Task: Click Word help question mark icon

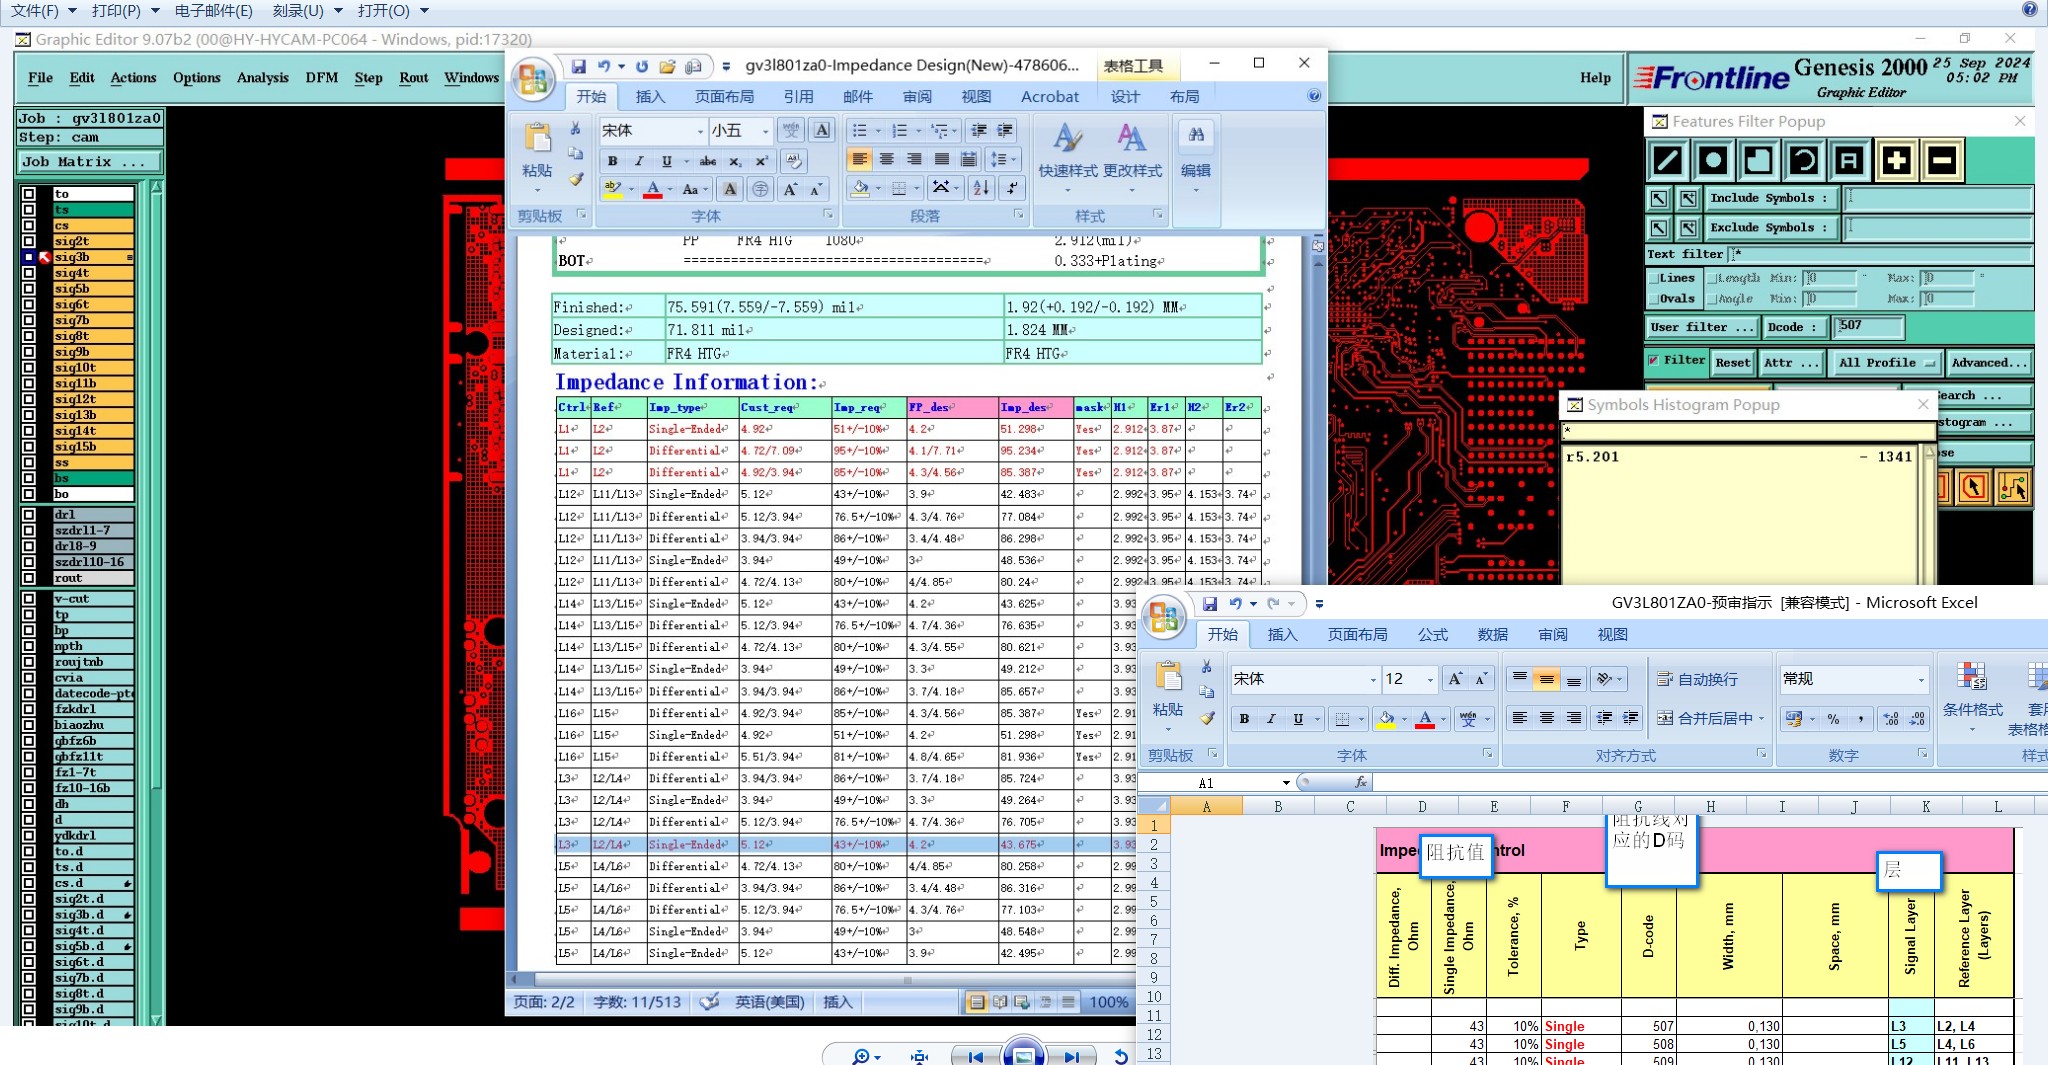Action: pyautogui.click(x=1314, y=96)
